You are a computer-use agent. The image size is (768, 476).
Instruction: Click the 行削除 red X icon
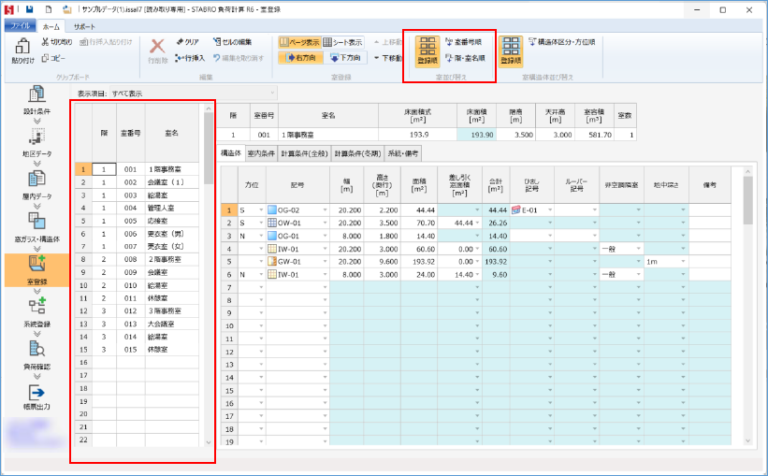click(x=158, y=49)
